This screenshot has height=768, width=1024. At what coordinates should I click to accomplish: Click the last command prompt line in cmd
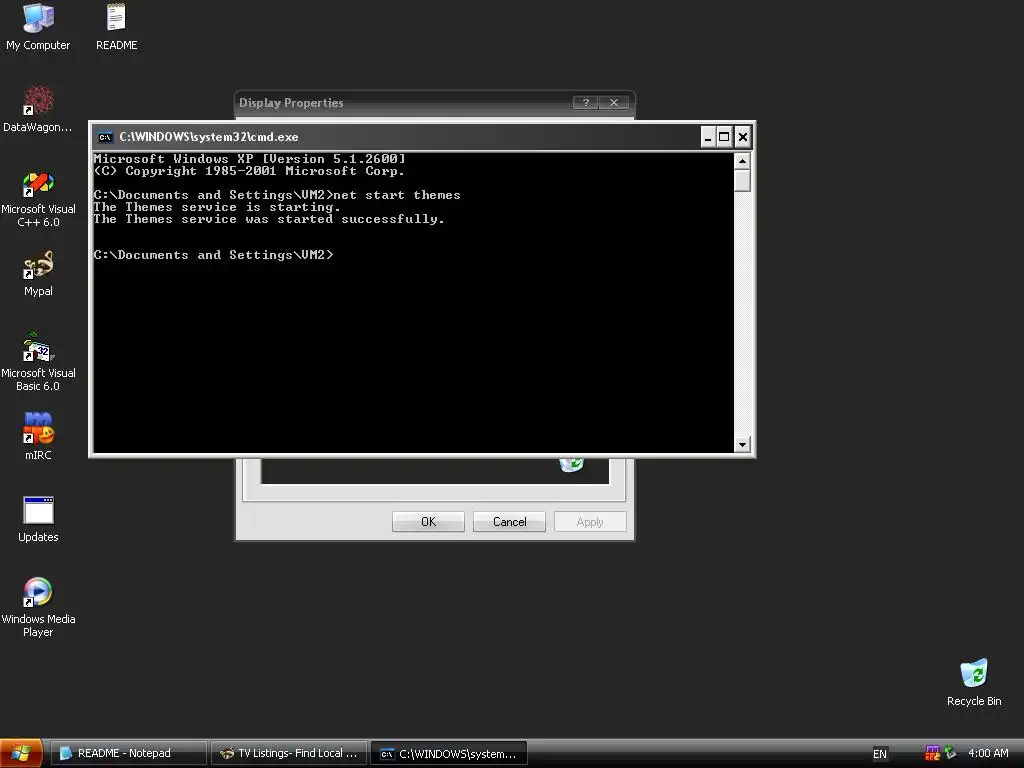214,255
